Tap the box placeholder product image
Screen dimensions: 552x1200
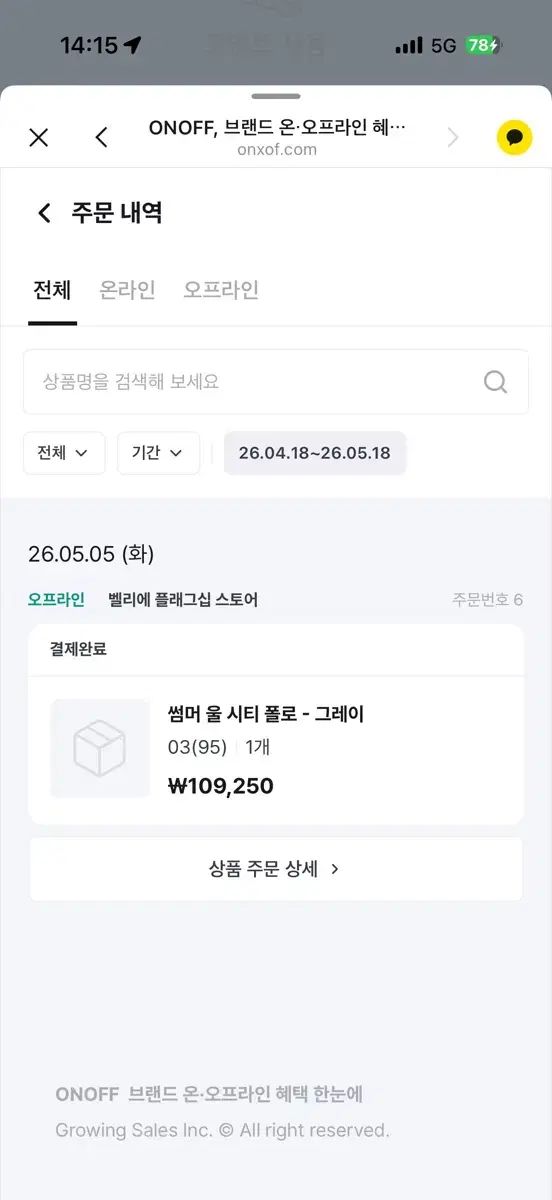(100, 749)
